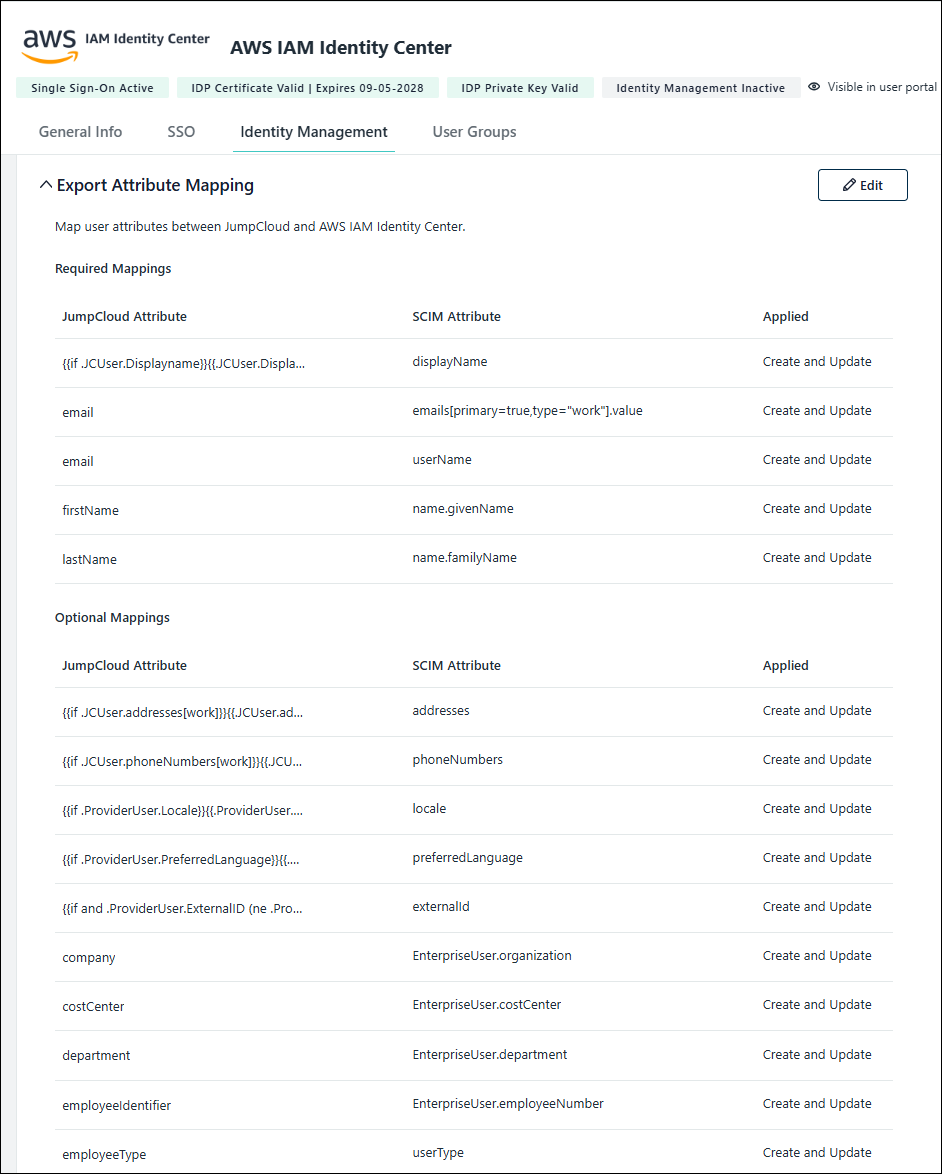Click the AWS IAM Identity Center logo

115,45
